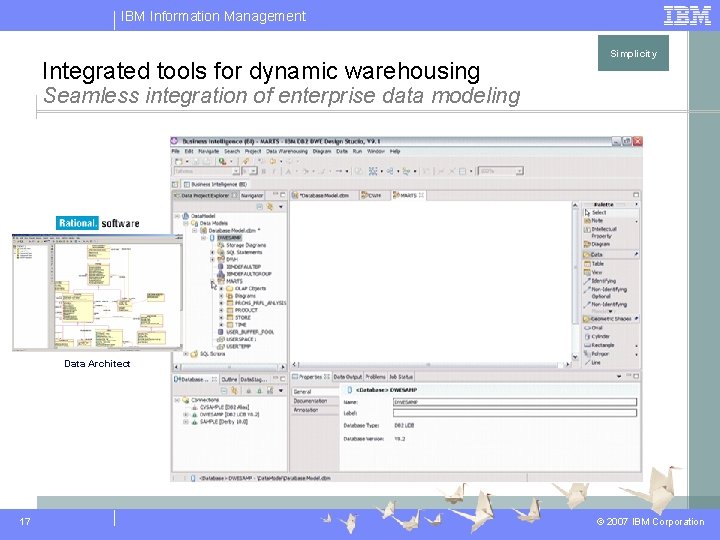Viewport: 720px width, 540px height.
Task: Switch to the Outline tab
Action: tap(229, 379)
